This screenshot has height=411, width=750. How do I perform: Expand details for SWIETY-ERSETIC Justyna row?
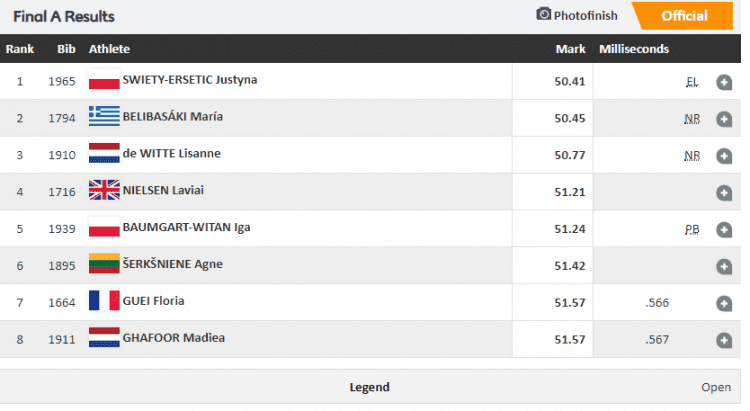pyautogui.click(x=724, y=82)
